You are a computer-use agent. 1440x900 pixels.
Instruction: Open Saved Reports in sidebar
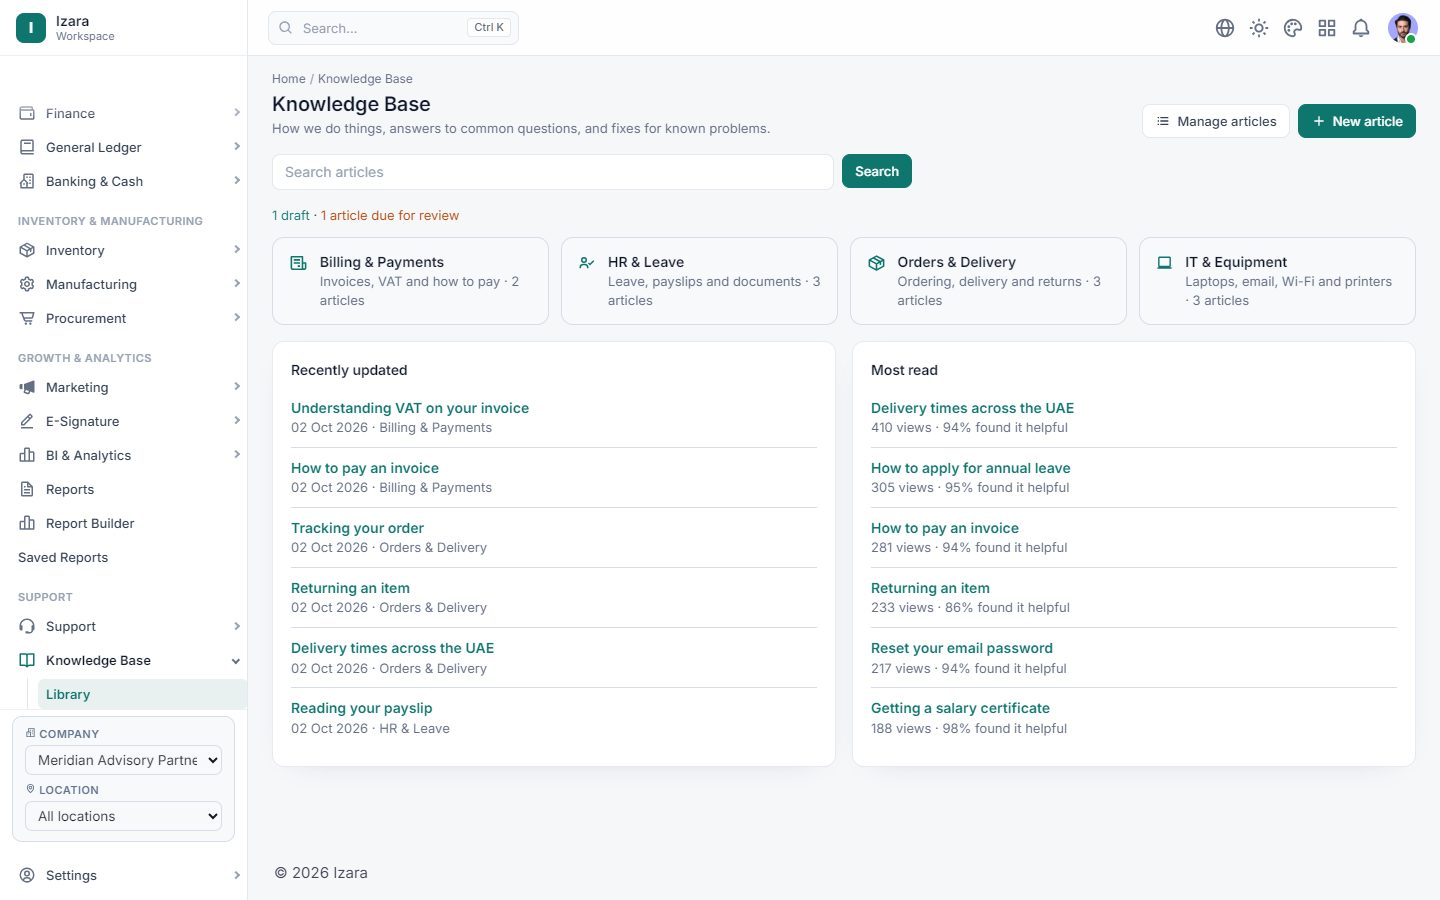tap(63, 557)
